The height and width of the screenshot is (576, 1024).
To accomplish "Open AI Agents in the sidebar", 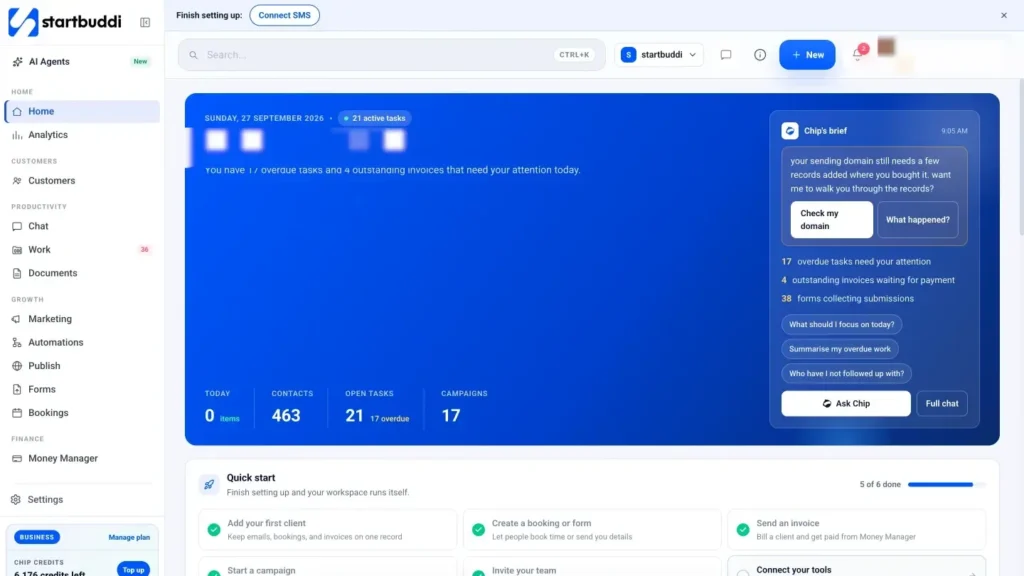I will tap(82, 61).
